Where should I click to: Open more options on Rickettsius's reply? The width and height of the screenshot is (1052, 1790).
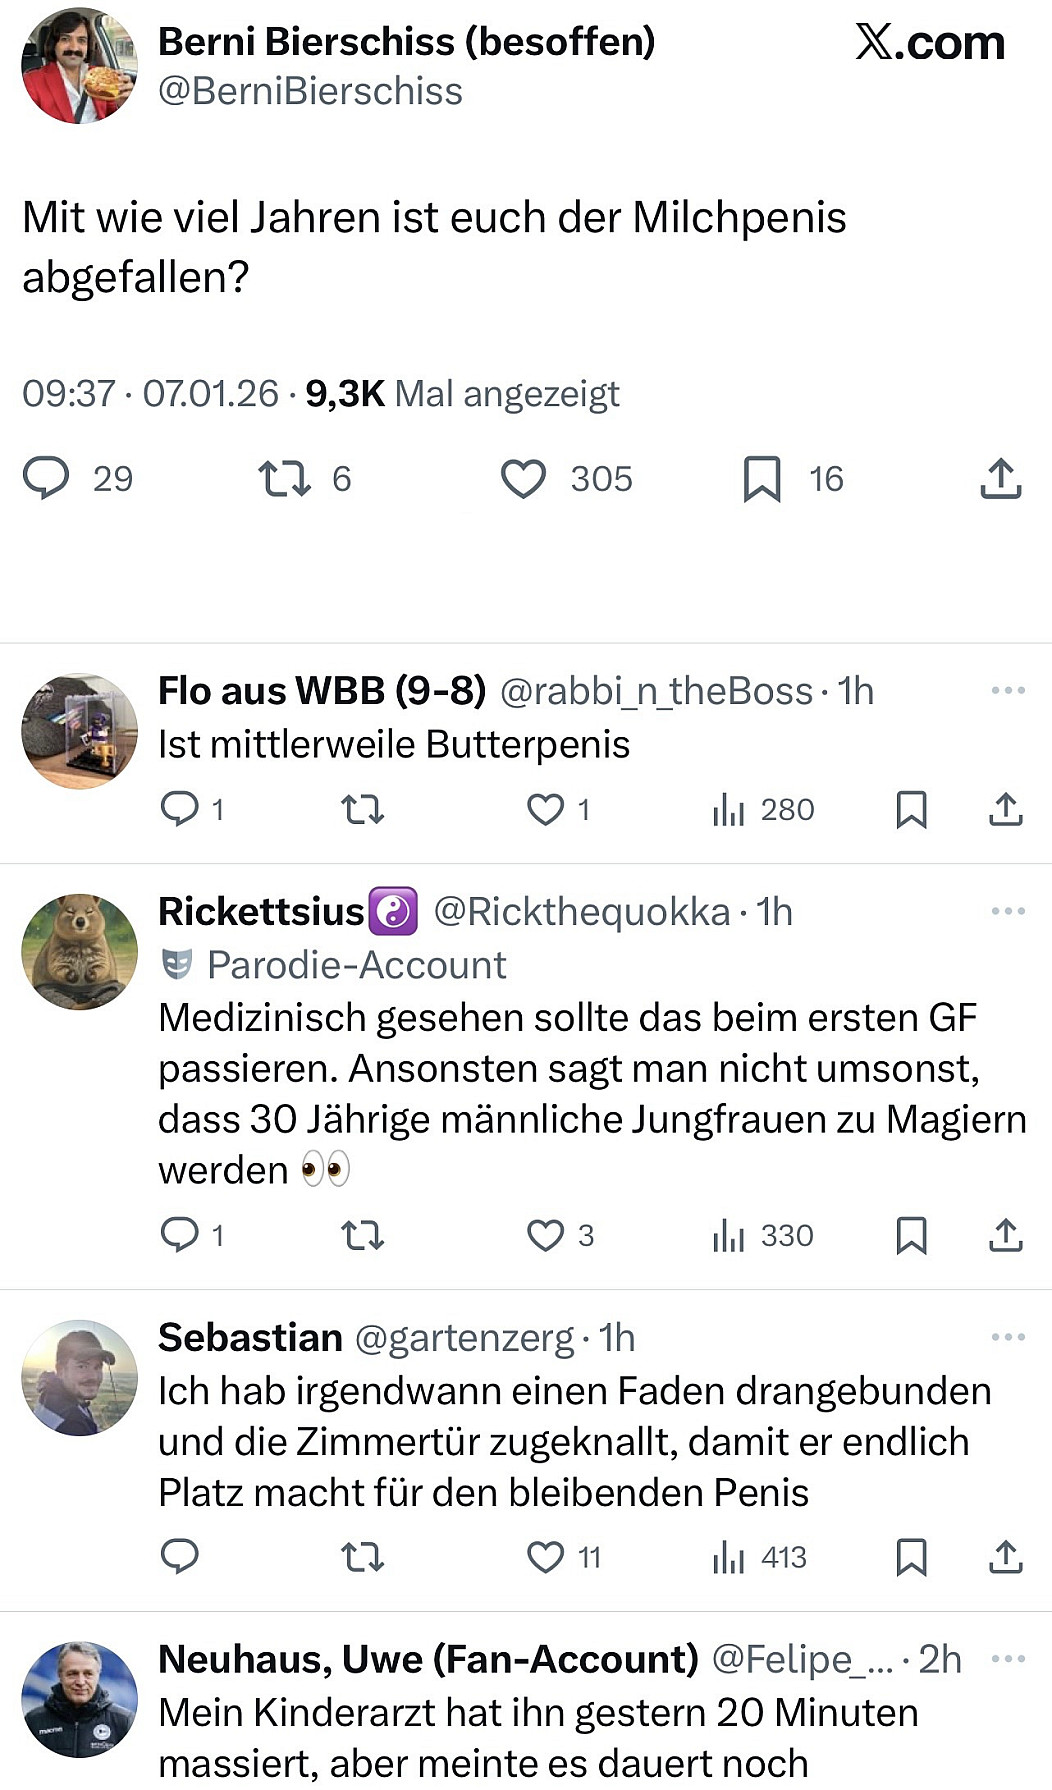pyautogui.click(x=1008, y=912)
